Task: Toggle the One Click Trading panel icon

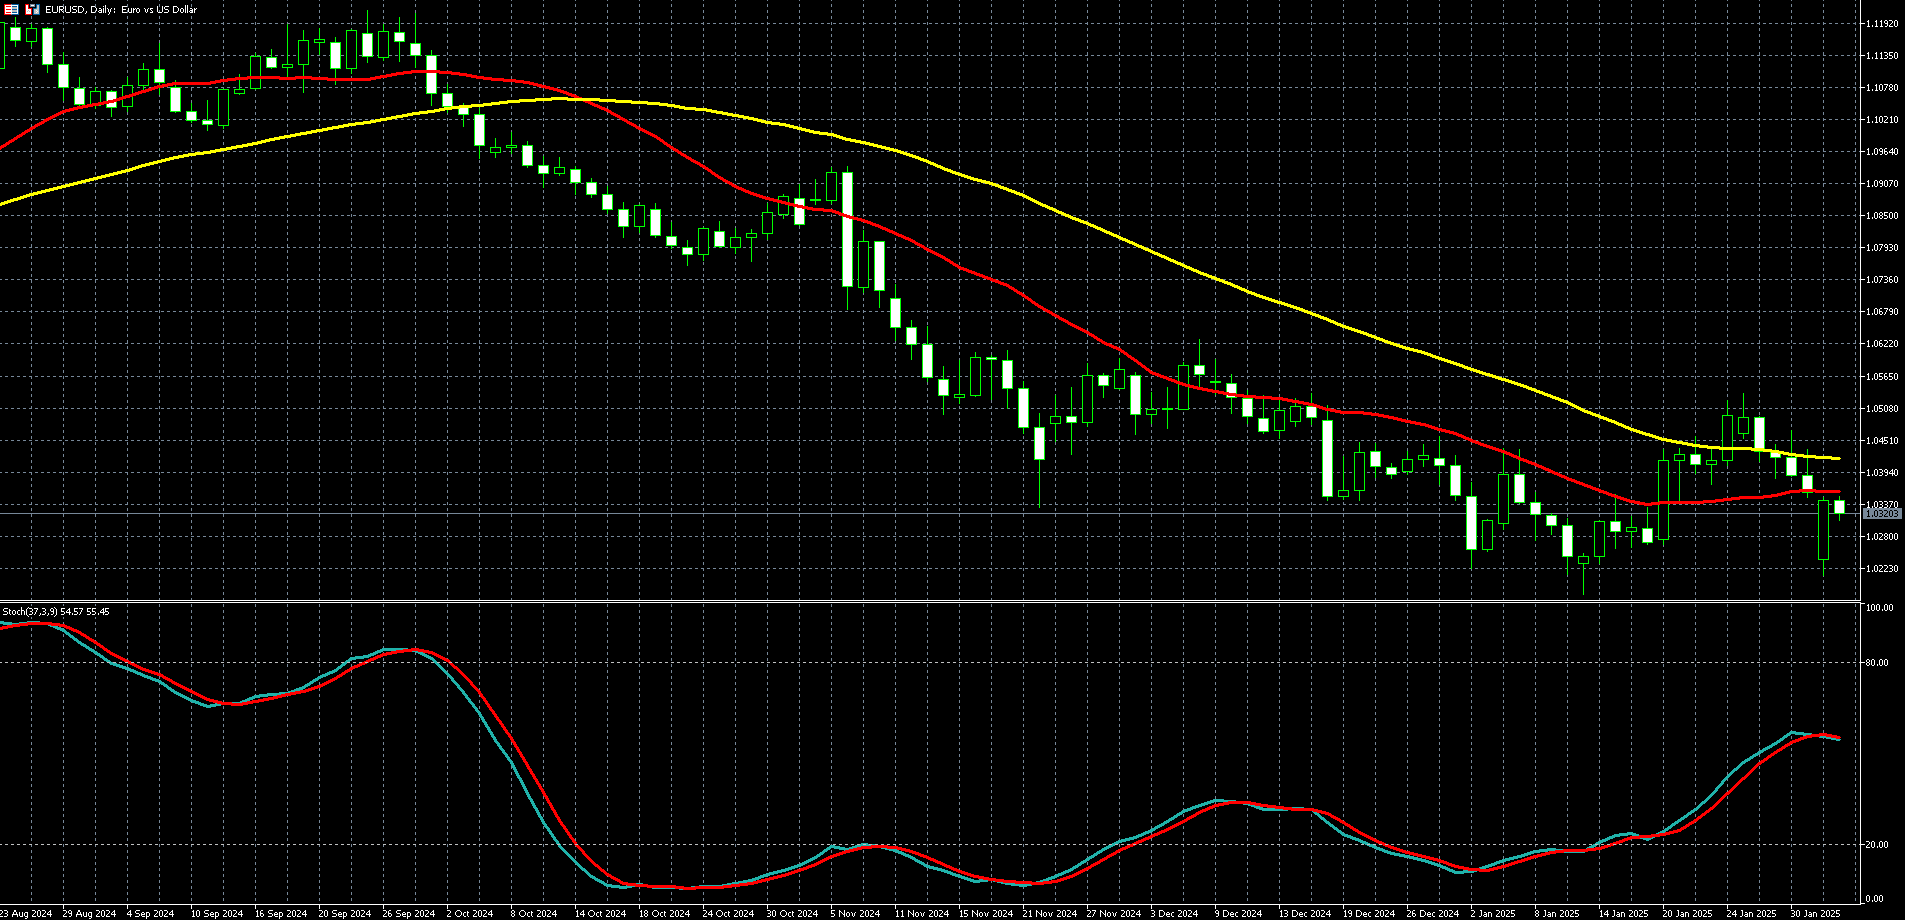Action: coord(12,9)
